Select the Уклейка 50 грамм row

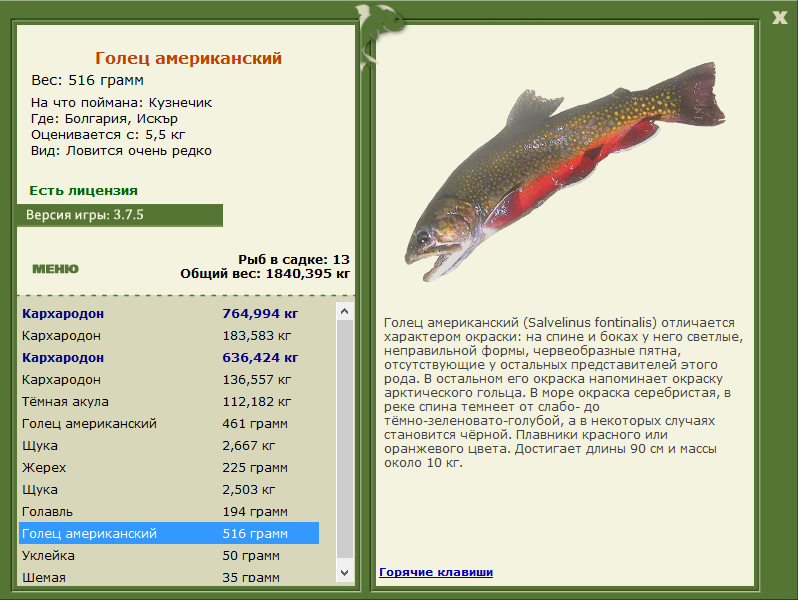pos(169,555)
